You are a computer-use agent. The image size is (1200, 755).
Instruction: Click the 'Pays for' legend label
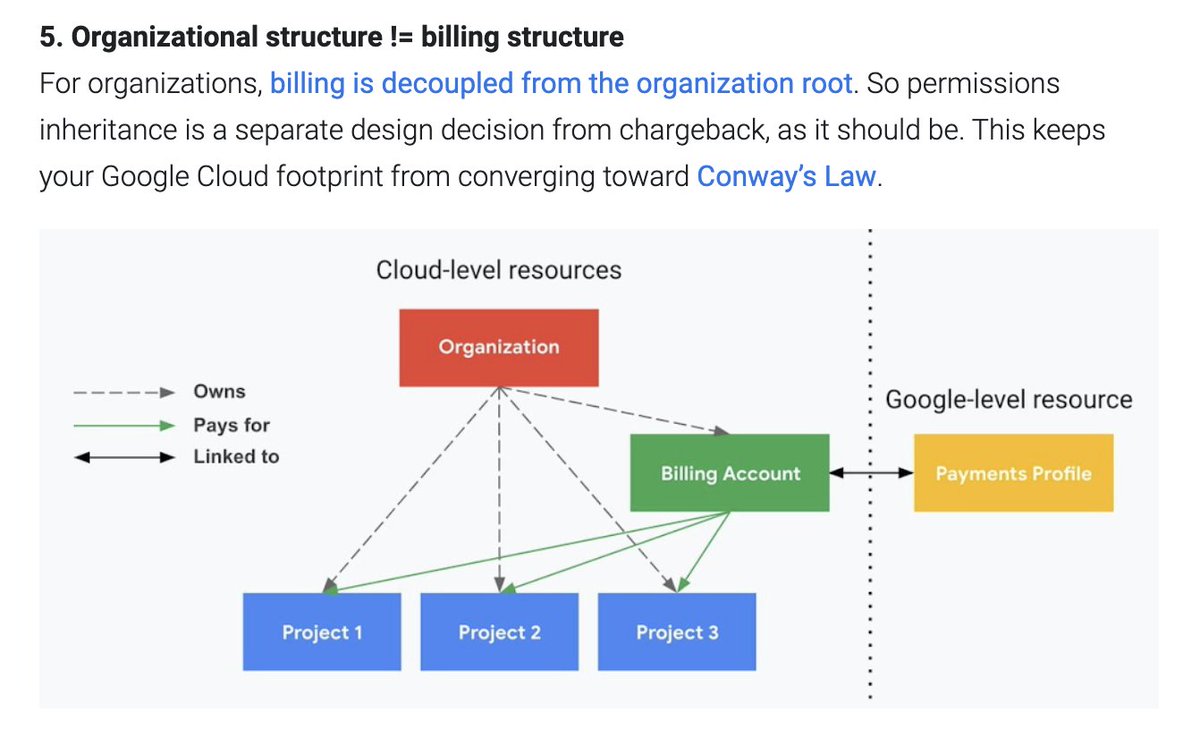232,425
